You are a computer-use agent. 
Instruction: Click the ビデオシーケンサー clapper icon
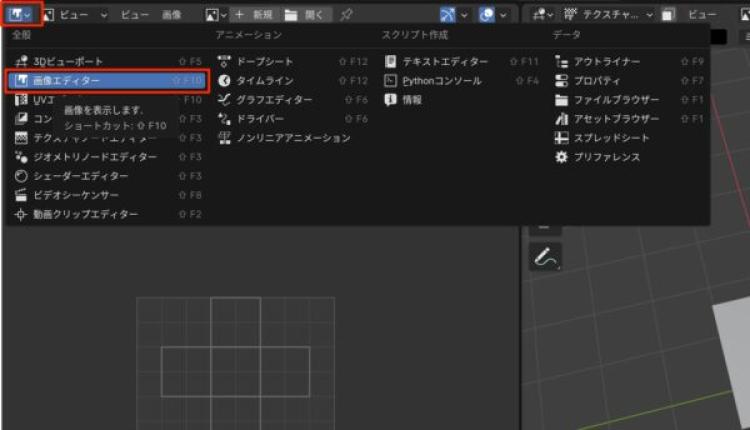coord(21,195)
